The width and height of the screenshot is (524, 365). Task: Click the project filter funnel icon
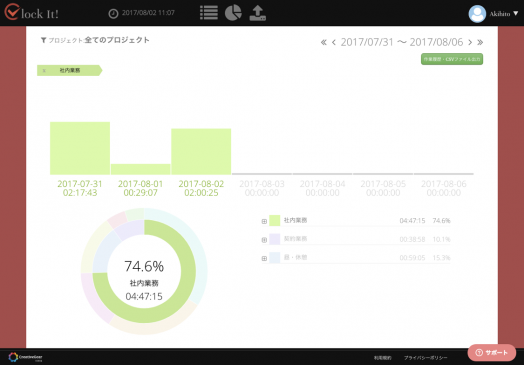pyautogui.click(x=43, y=40)
